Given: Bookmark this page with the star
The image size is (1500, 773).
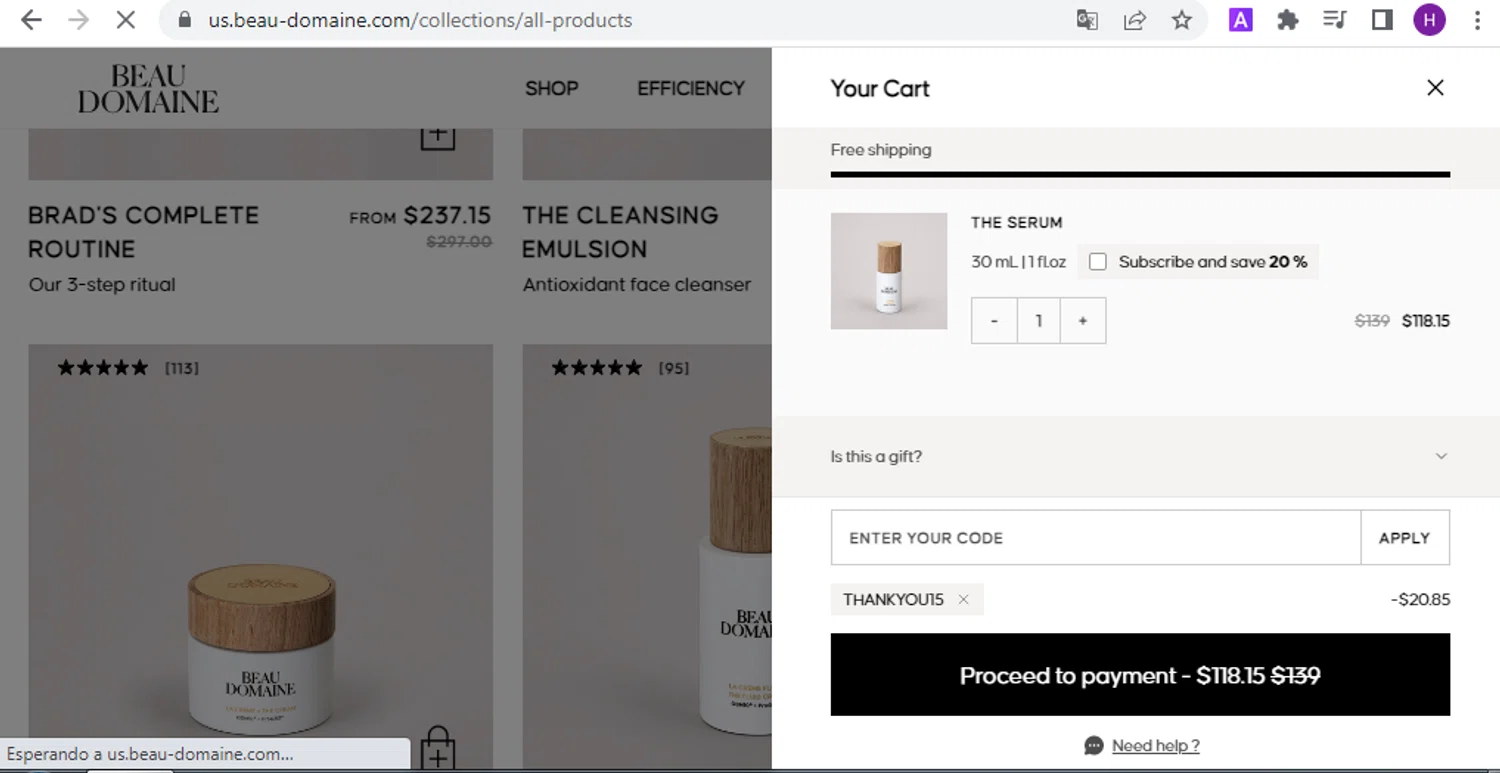Looking at the screenshot, I should pos(1182,20).
